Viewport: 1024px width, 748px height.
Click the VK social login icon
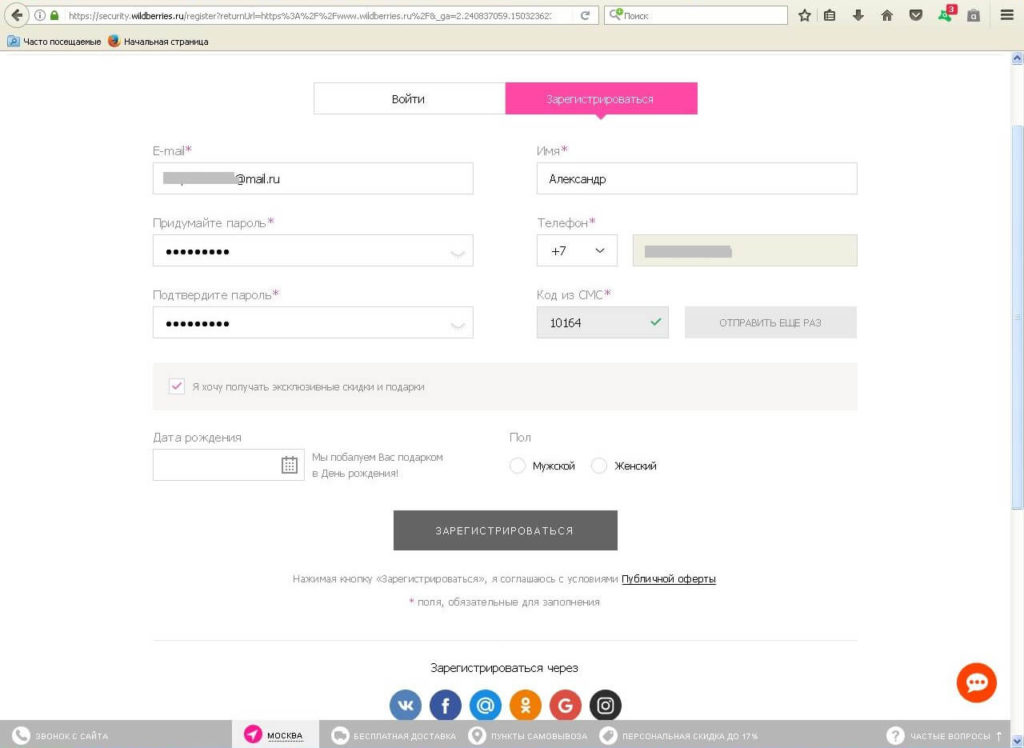coord(405,706)
